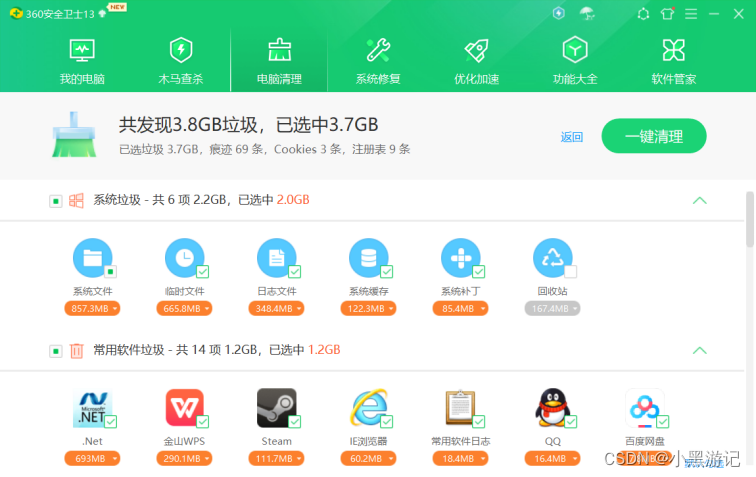Image resolution: width=756 pixels, height=477 pixels.
Task: Open the 111.7MB size dropdown
Action: 276,459
